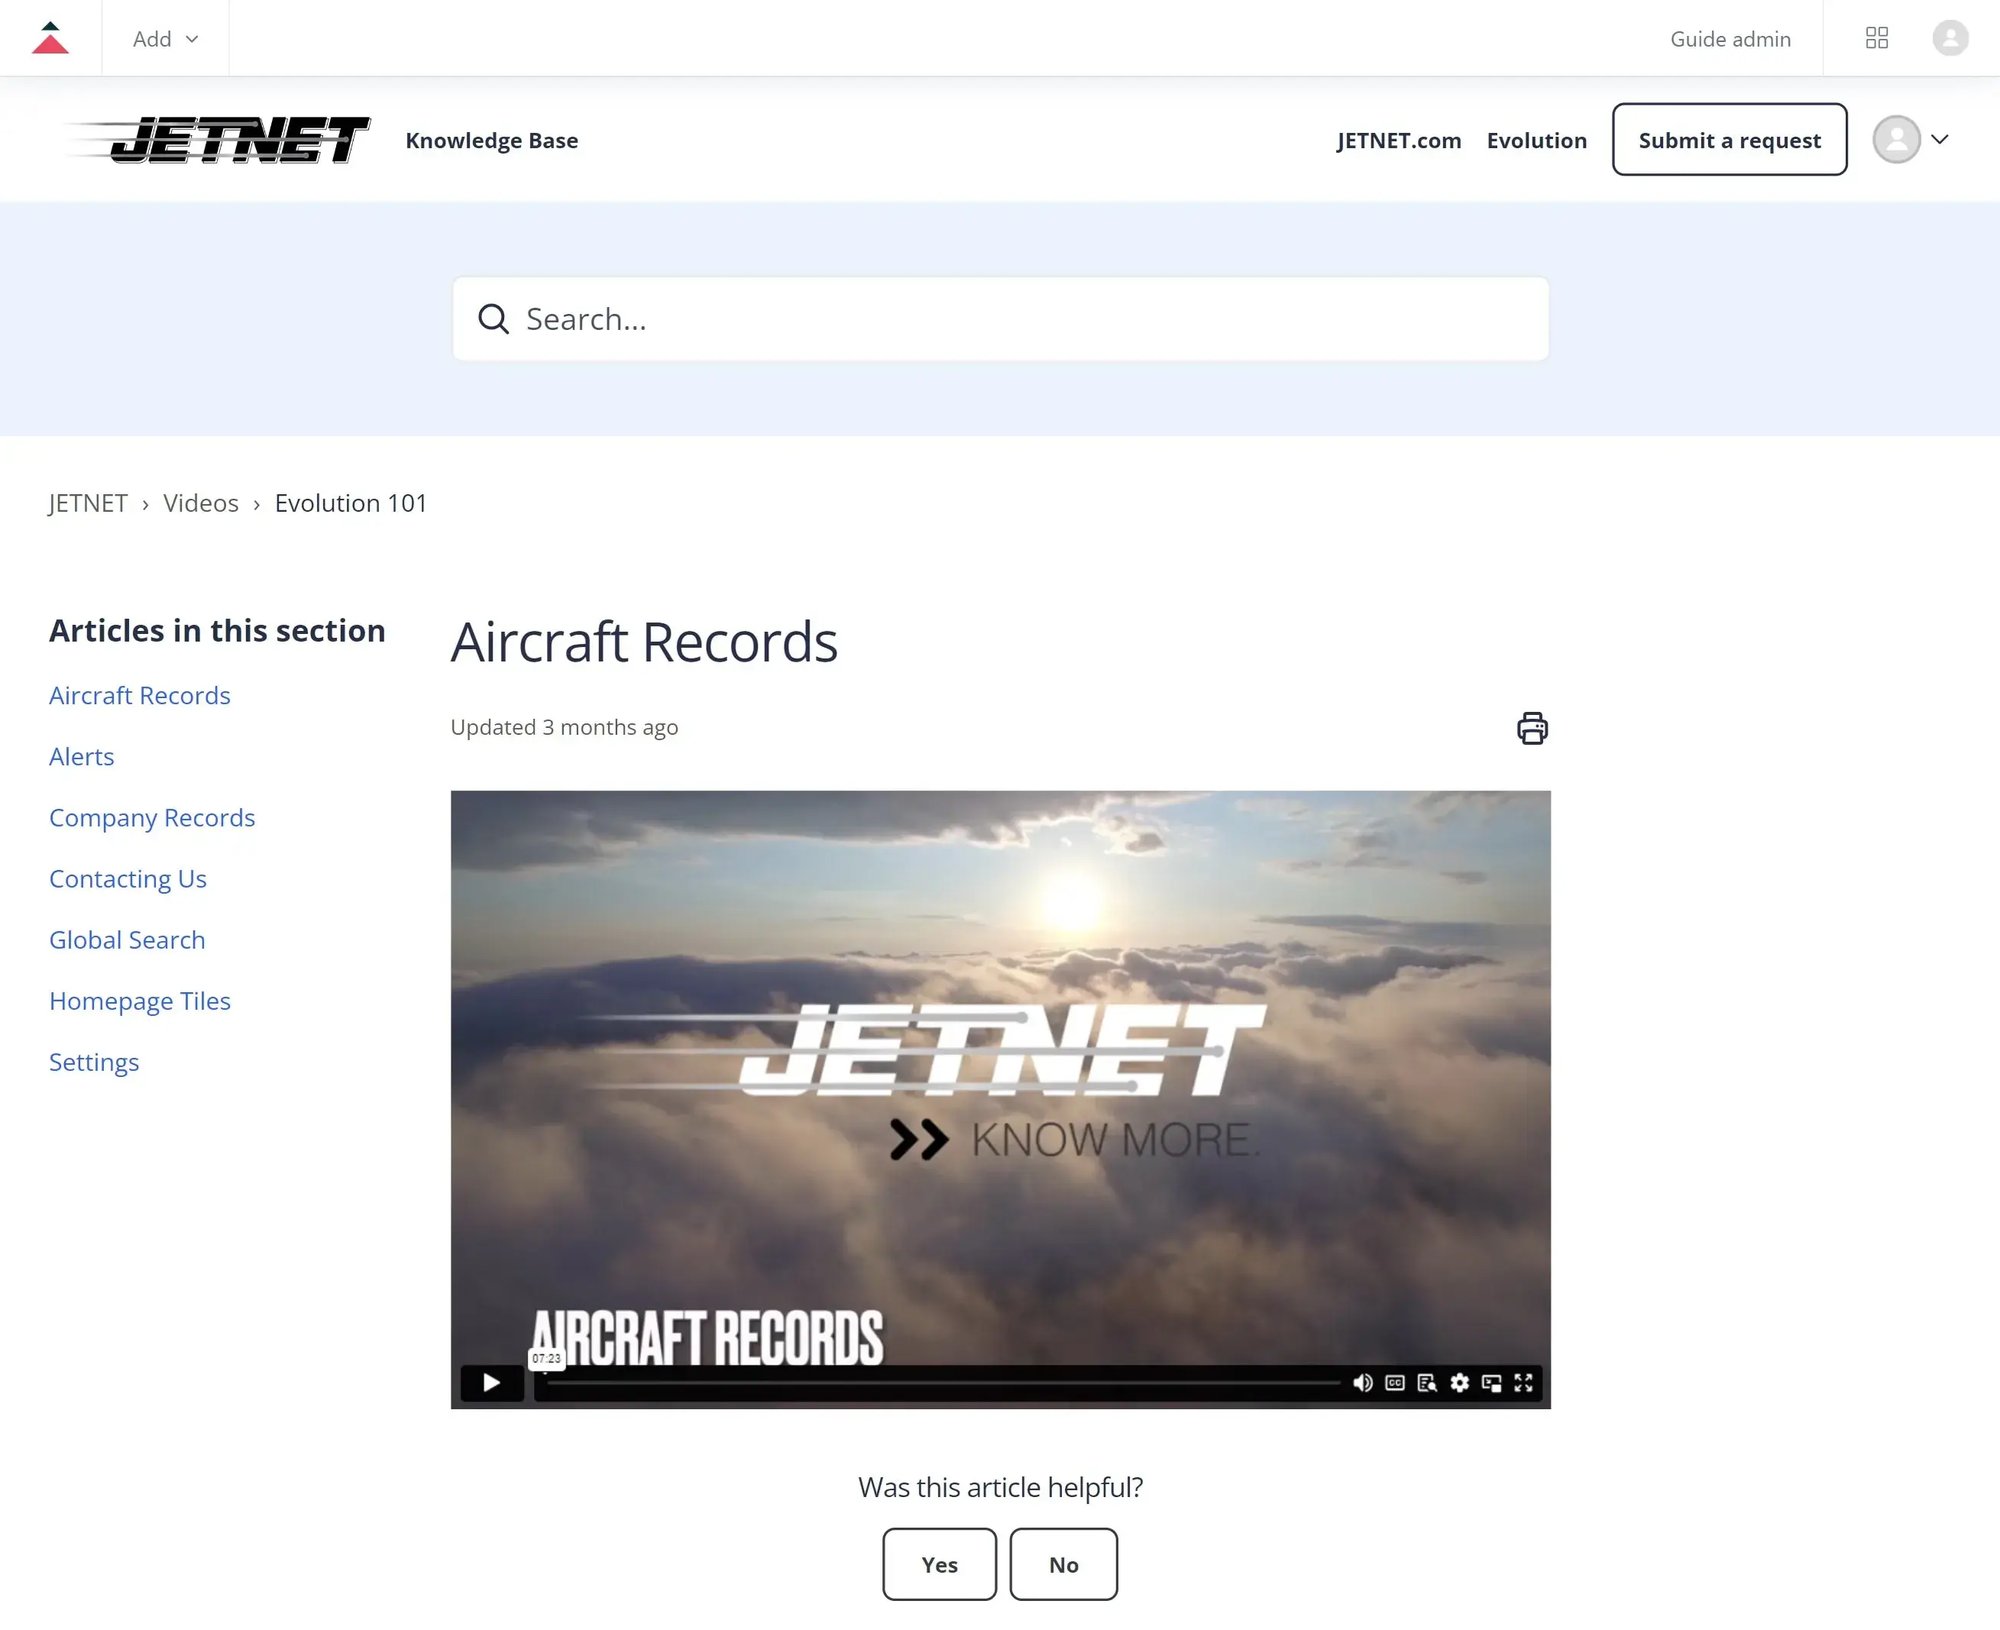This screenshot has height=1630, width=2000.
Task: Click the Zendesk Guide logo icon
Action: [50, 38]
